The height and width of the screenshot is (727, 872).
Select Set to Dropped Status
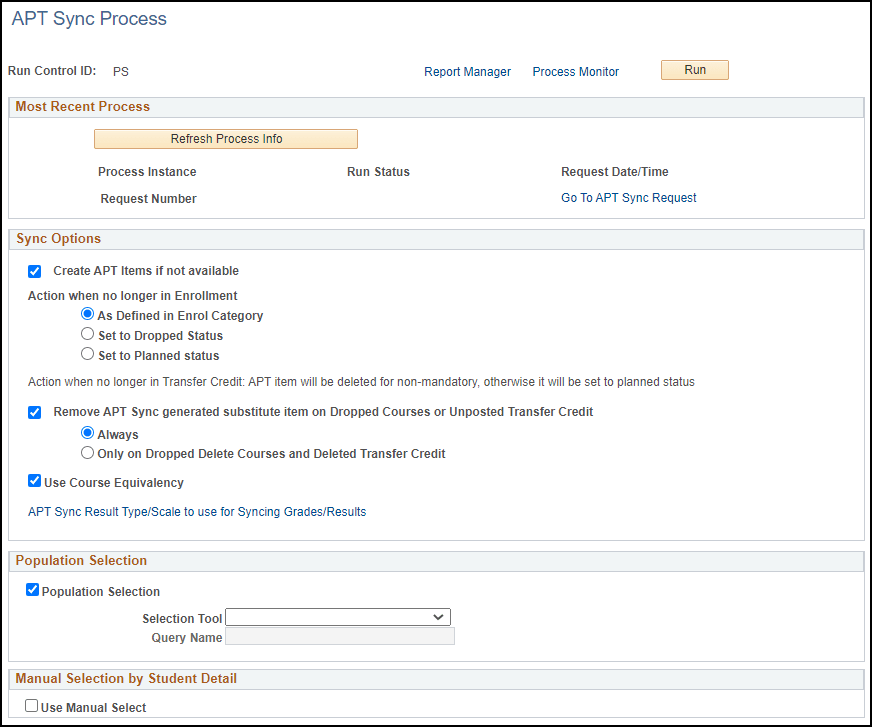(x=87, y=333)
